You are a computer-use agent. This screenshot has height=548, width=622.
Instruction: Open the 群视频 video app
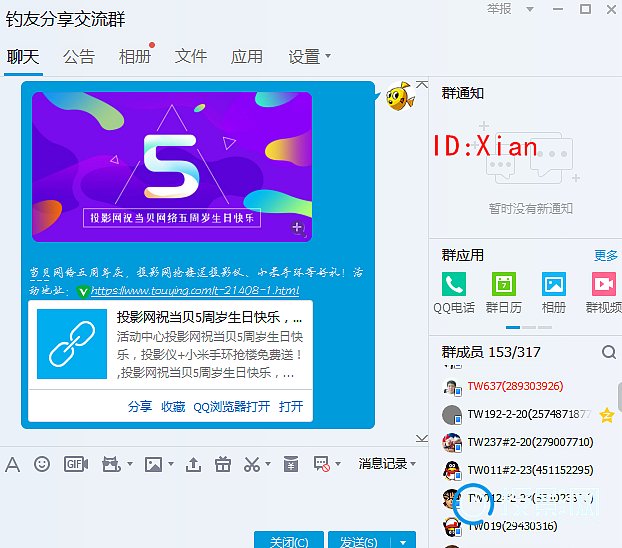point(604,292)
